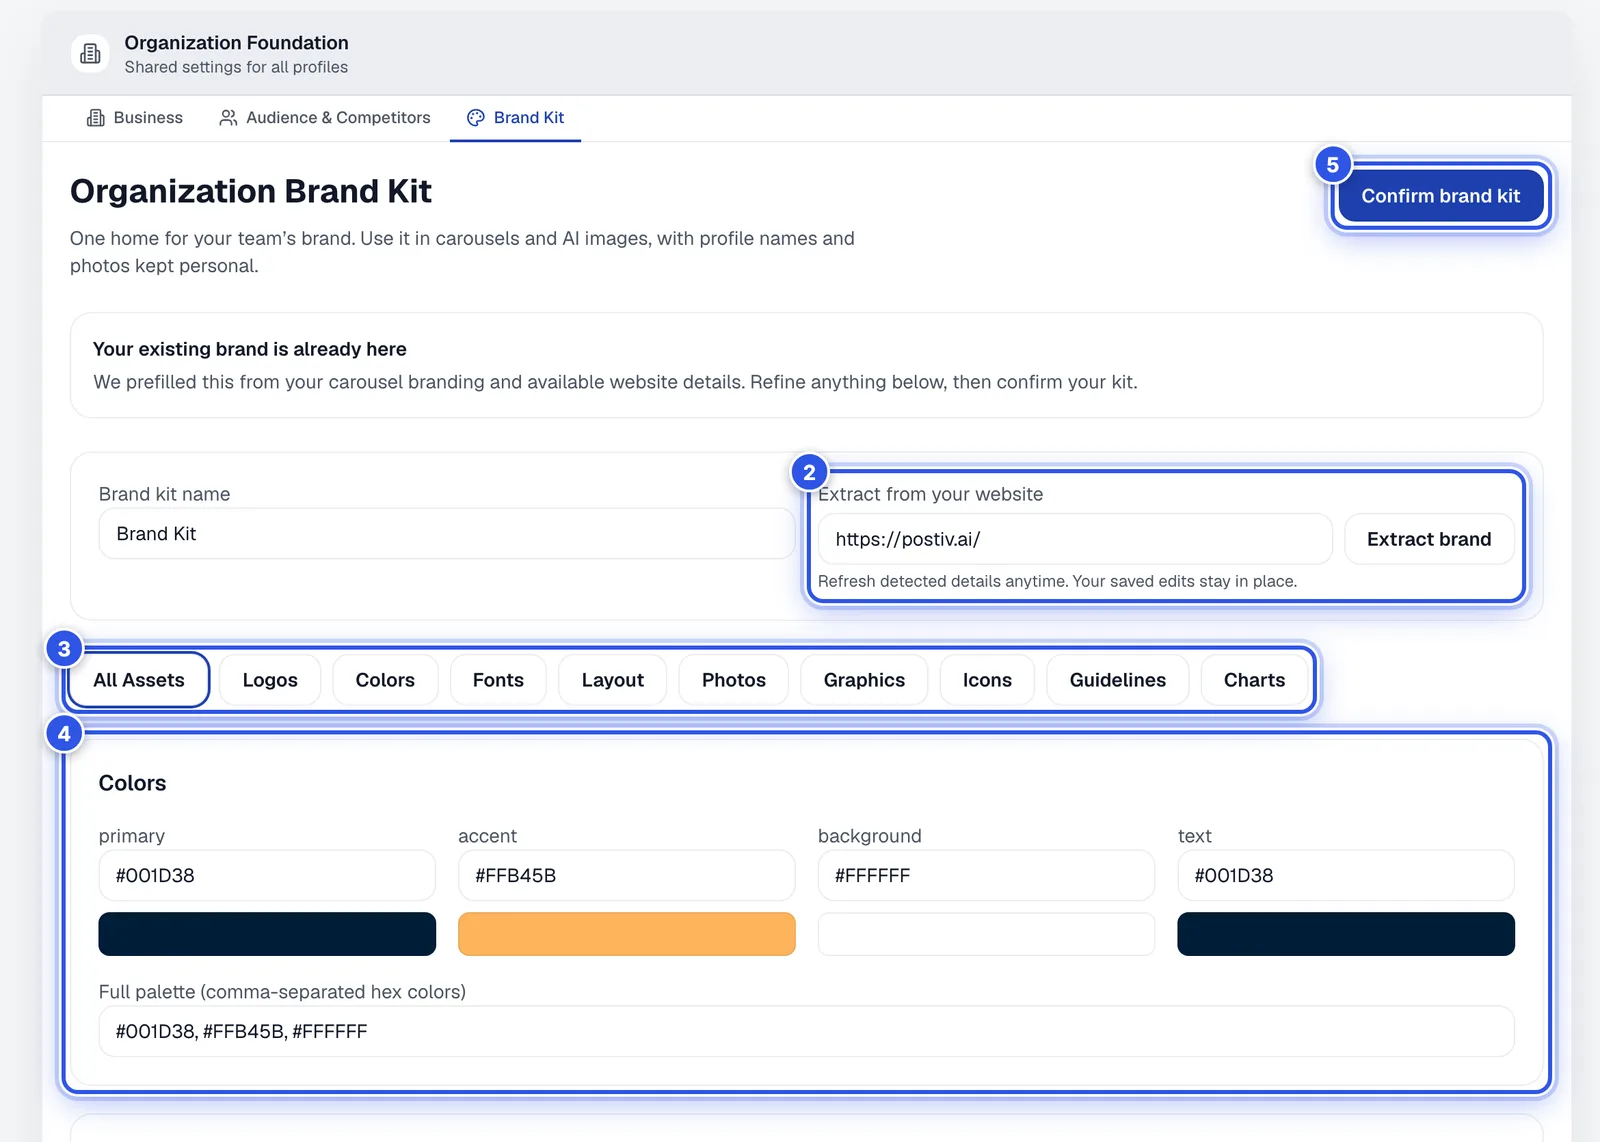Click the Business tab building icon
1600x1142 pixels.
click(x=96, y=118)
